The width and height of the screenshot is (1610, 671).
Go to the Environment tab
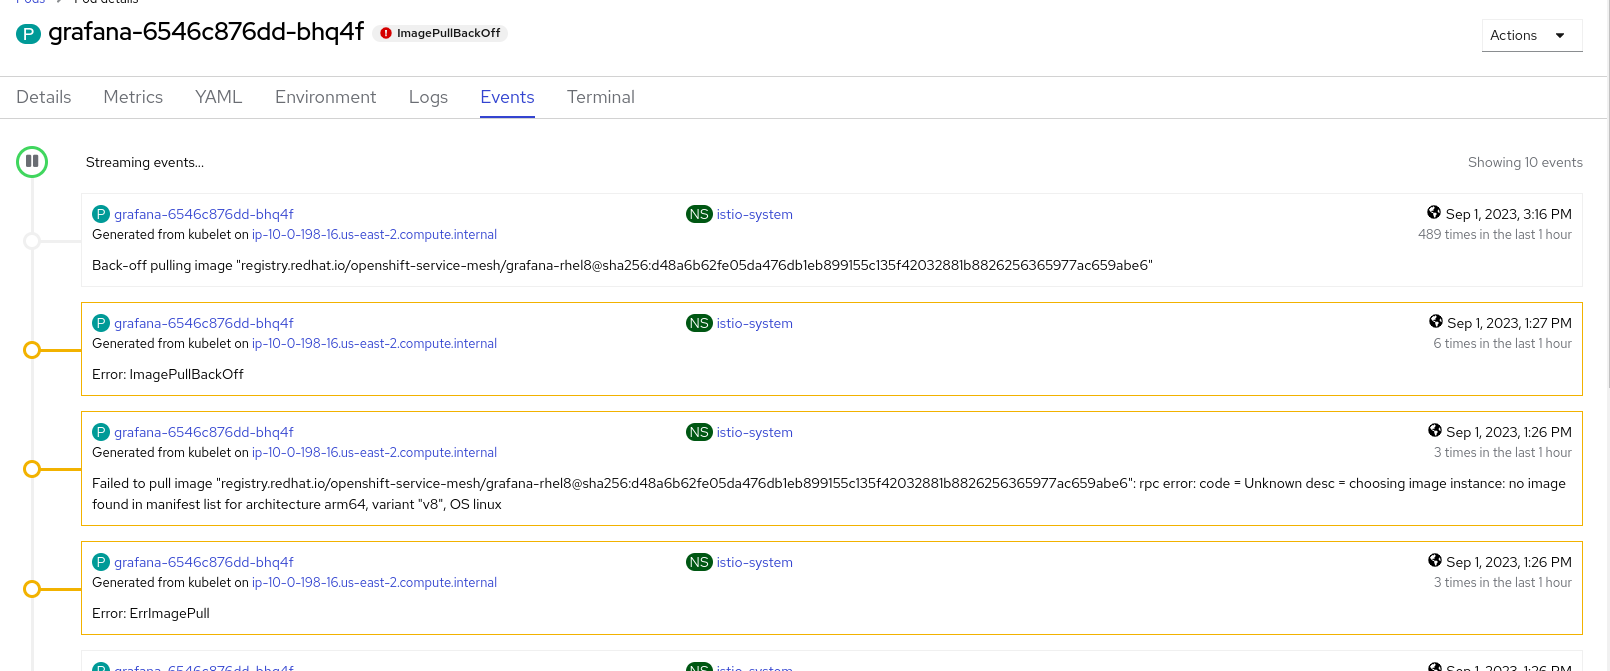(x=325, y=97)
